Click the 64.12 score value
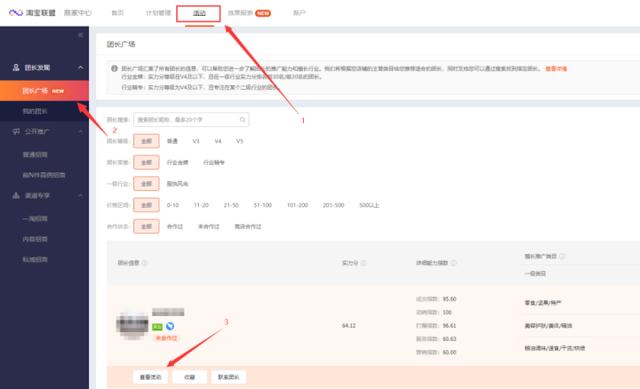Image resolution: width=640 pixels, height=389 pixels. [349, 326]
